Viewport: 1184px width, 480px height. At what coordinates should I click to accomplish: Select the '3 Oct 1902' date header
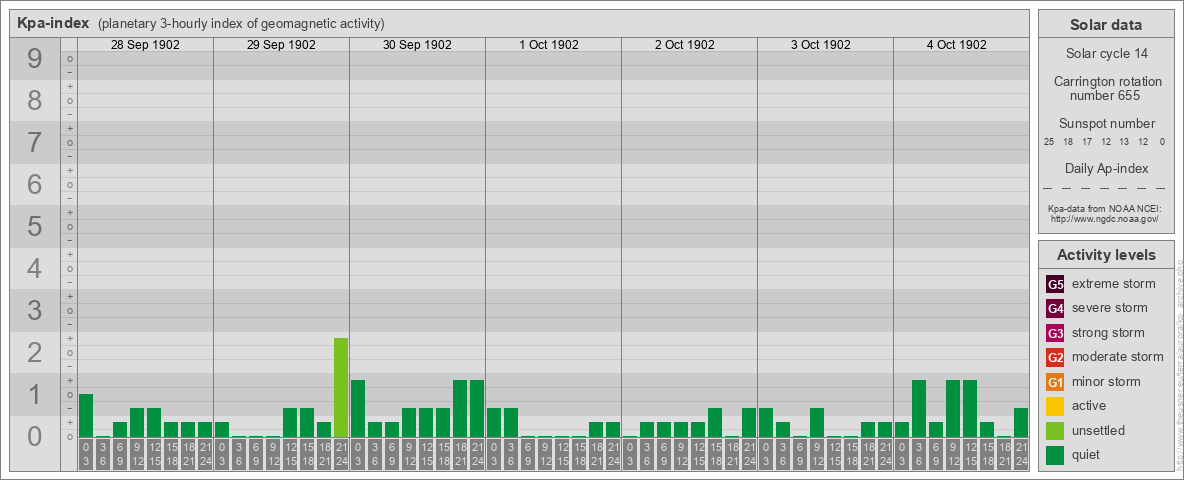[821, 45]
